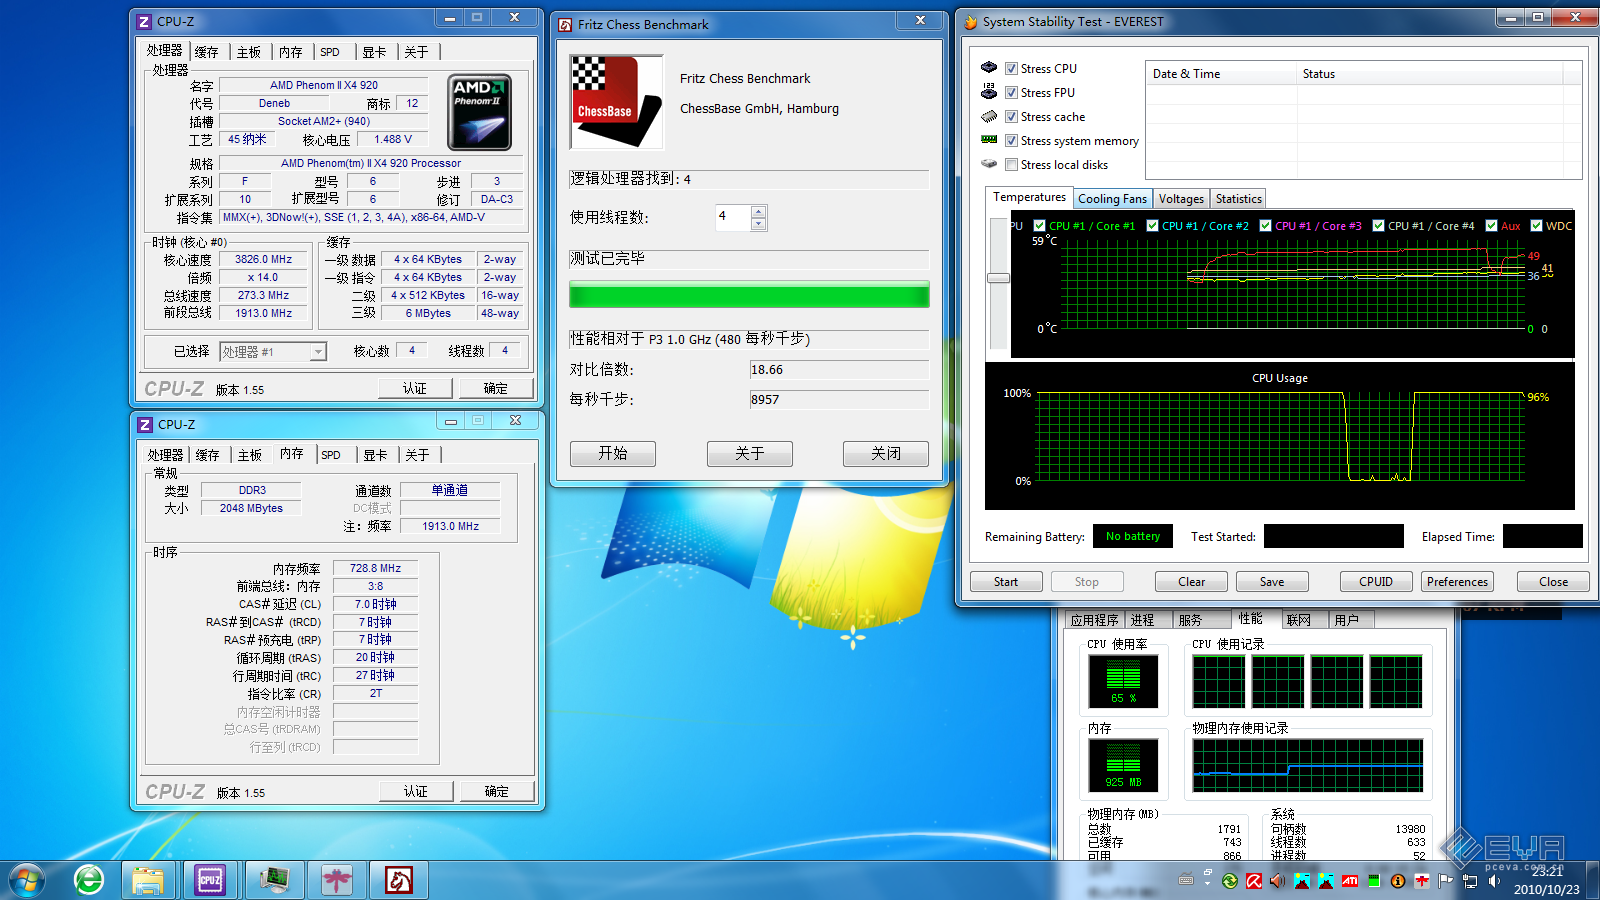
Task: Open the SPD tab in the top CPU-Z window
Action: pos(330,52)
